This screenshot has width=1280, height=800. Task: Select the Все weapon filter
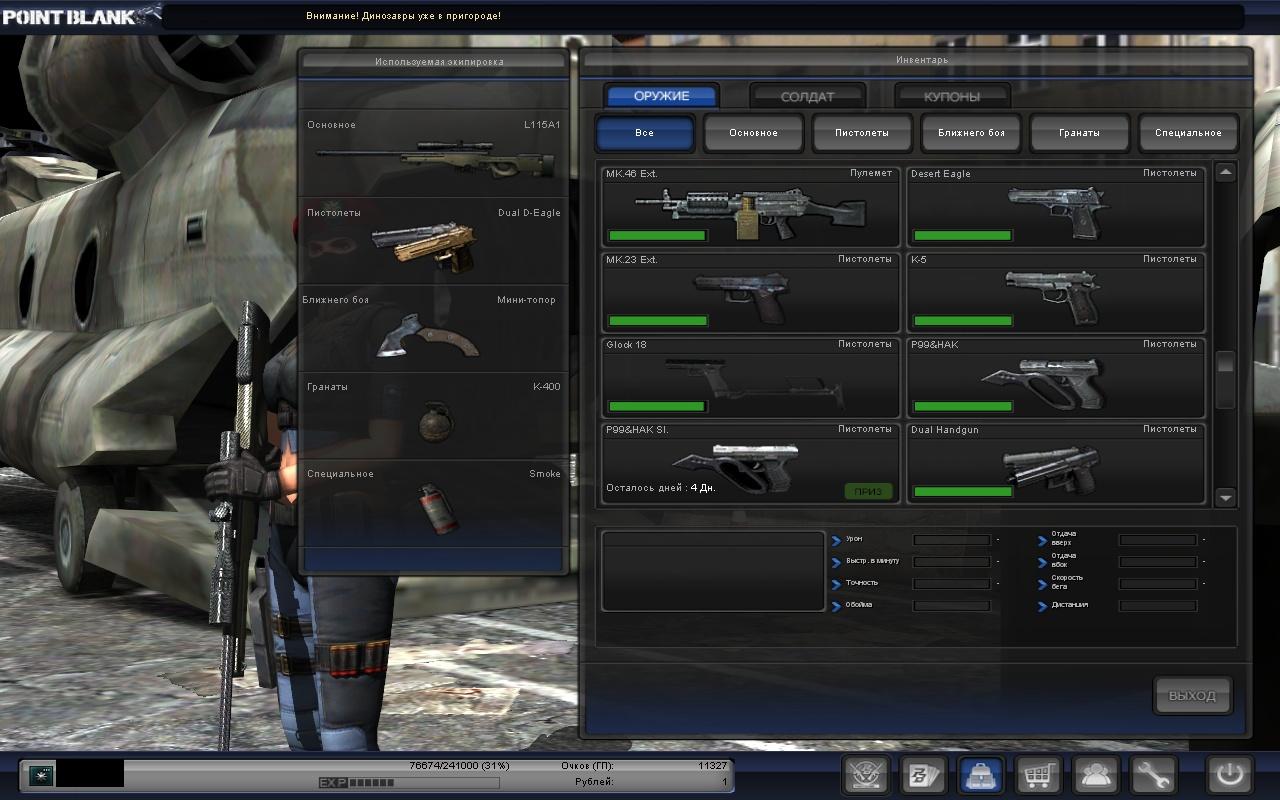(x=645, y=133)
